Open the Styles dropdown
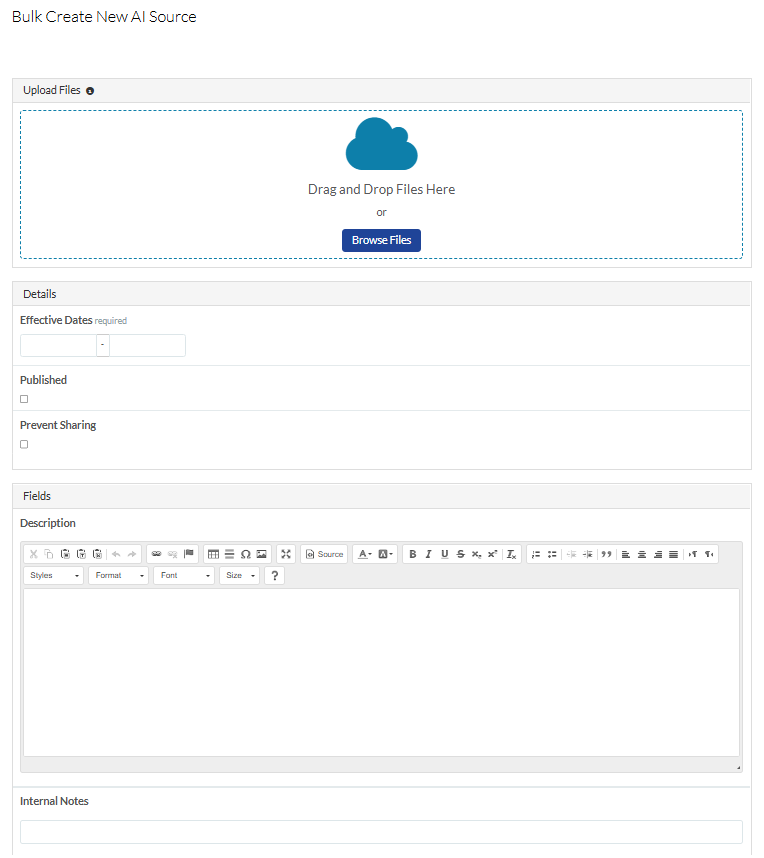 pyautogui.click(x=54, y=576)
